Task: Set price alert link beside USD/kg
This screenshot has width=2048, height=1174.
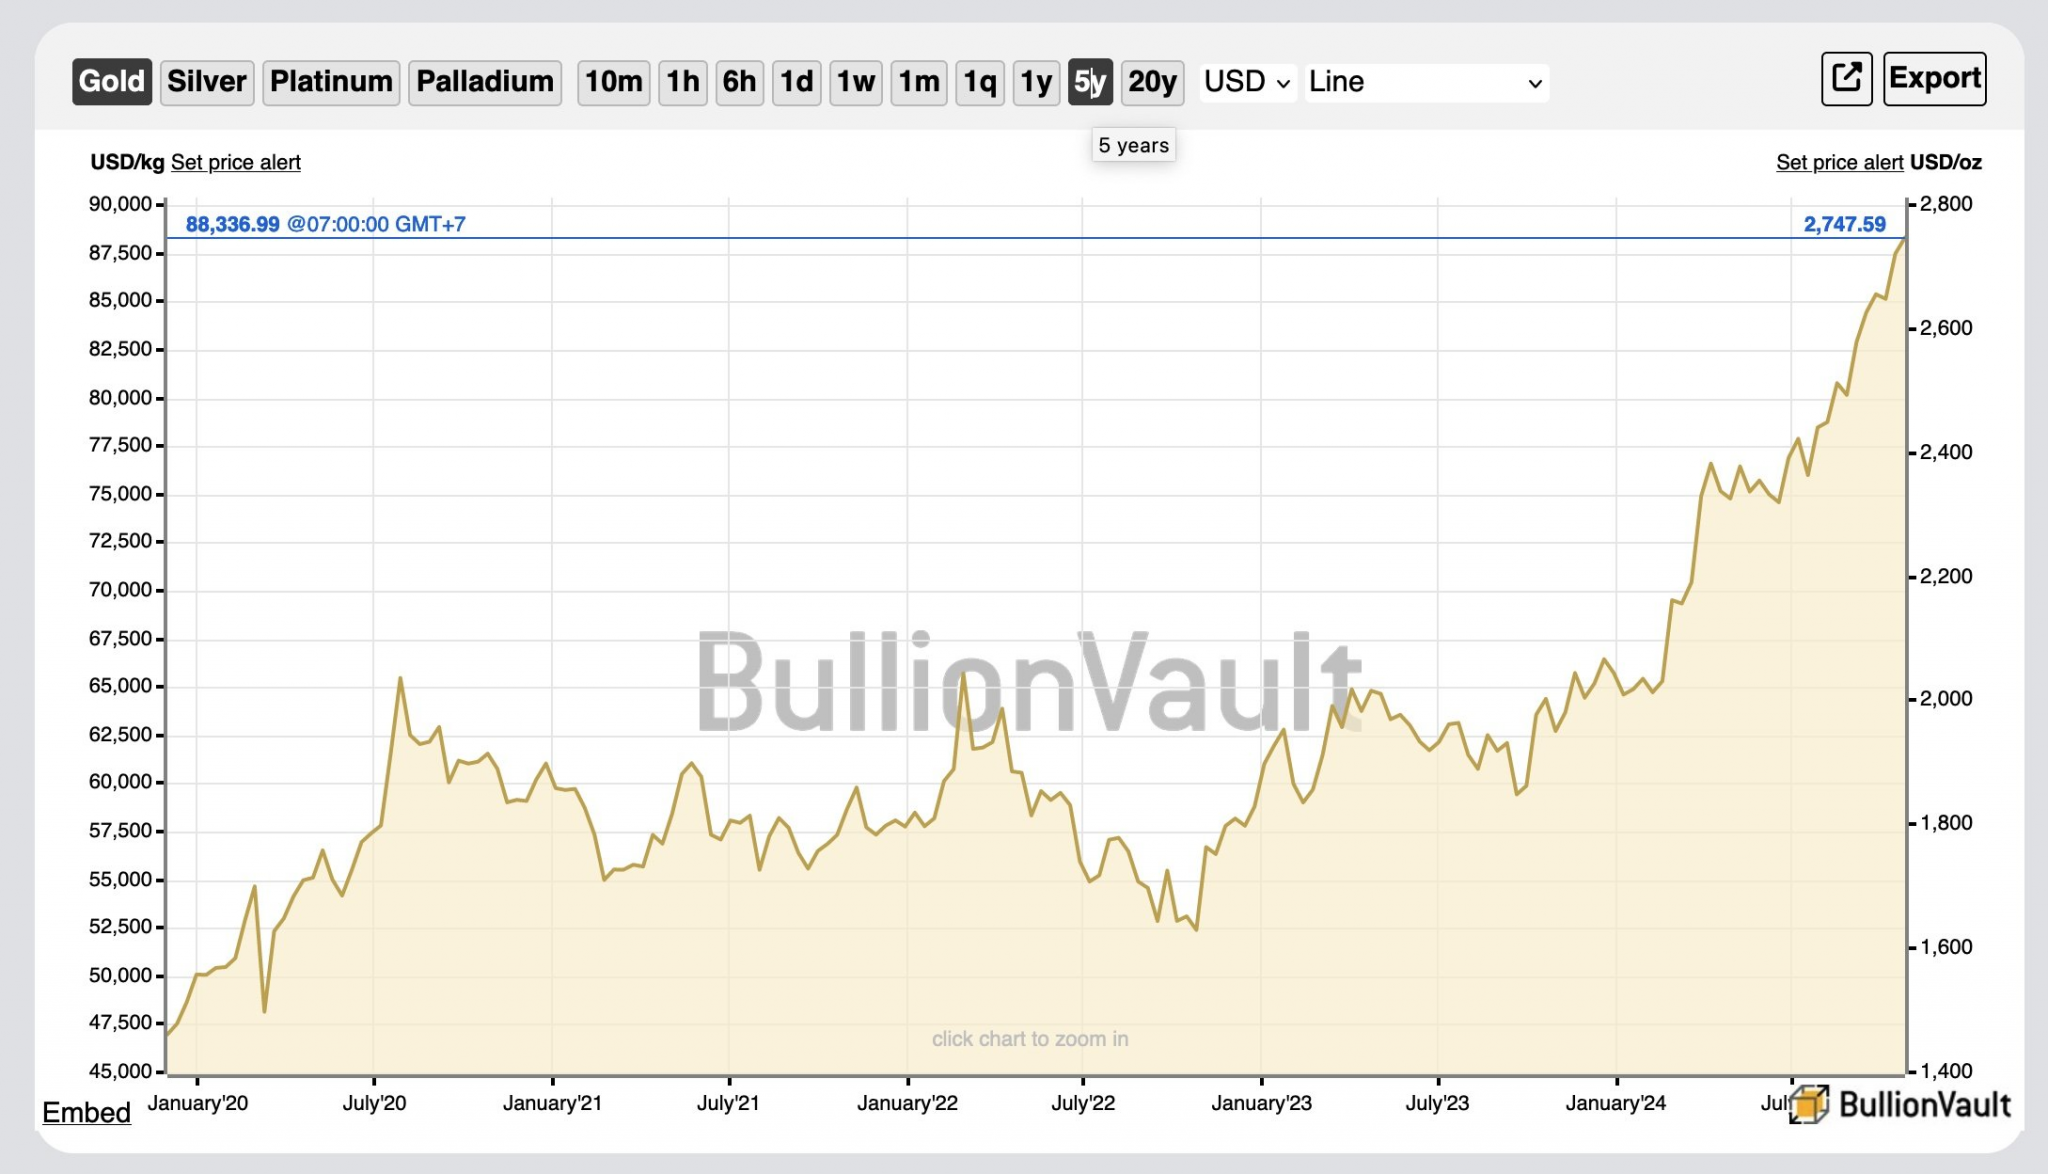Action: 235,162
